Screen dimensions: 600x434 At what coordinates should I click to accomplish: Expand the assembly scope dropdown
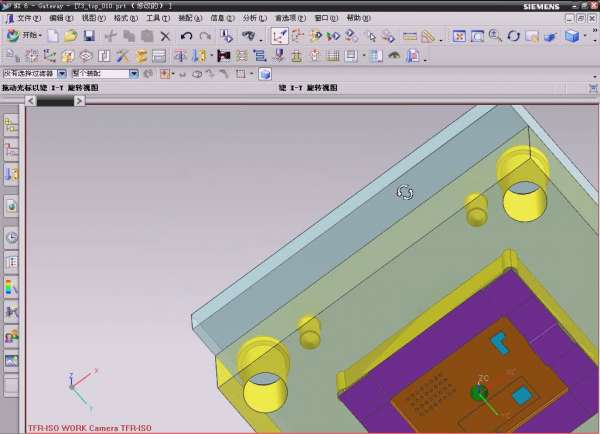(x=135, y=74)
